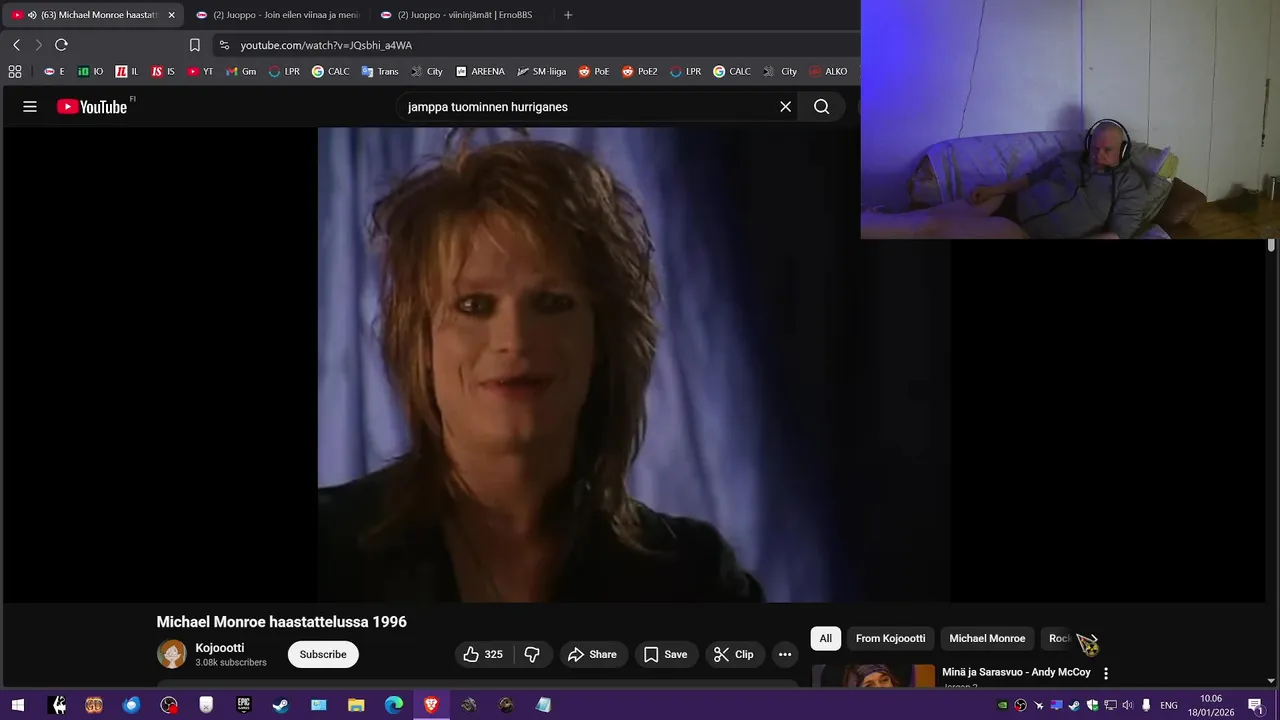This screenshot has width=1280, height=720.
Task: Open the Kojoootti channel avatar
Action: pos(172,654)
